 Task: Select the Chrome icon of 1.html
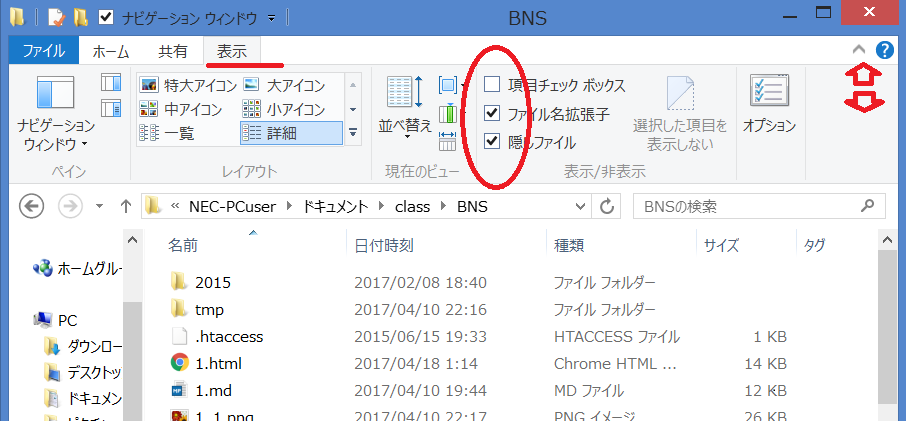coord(180,363)
